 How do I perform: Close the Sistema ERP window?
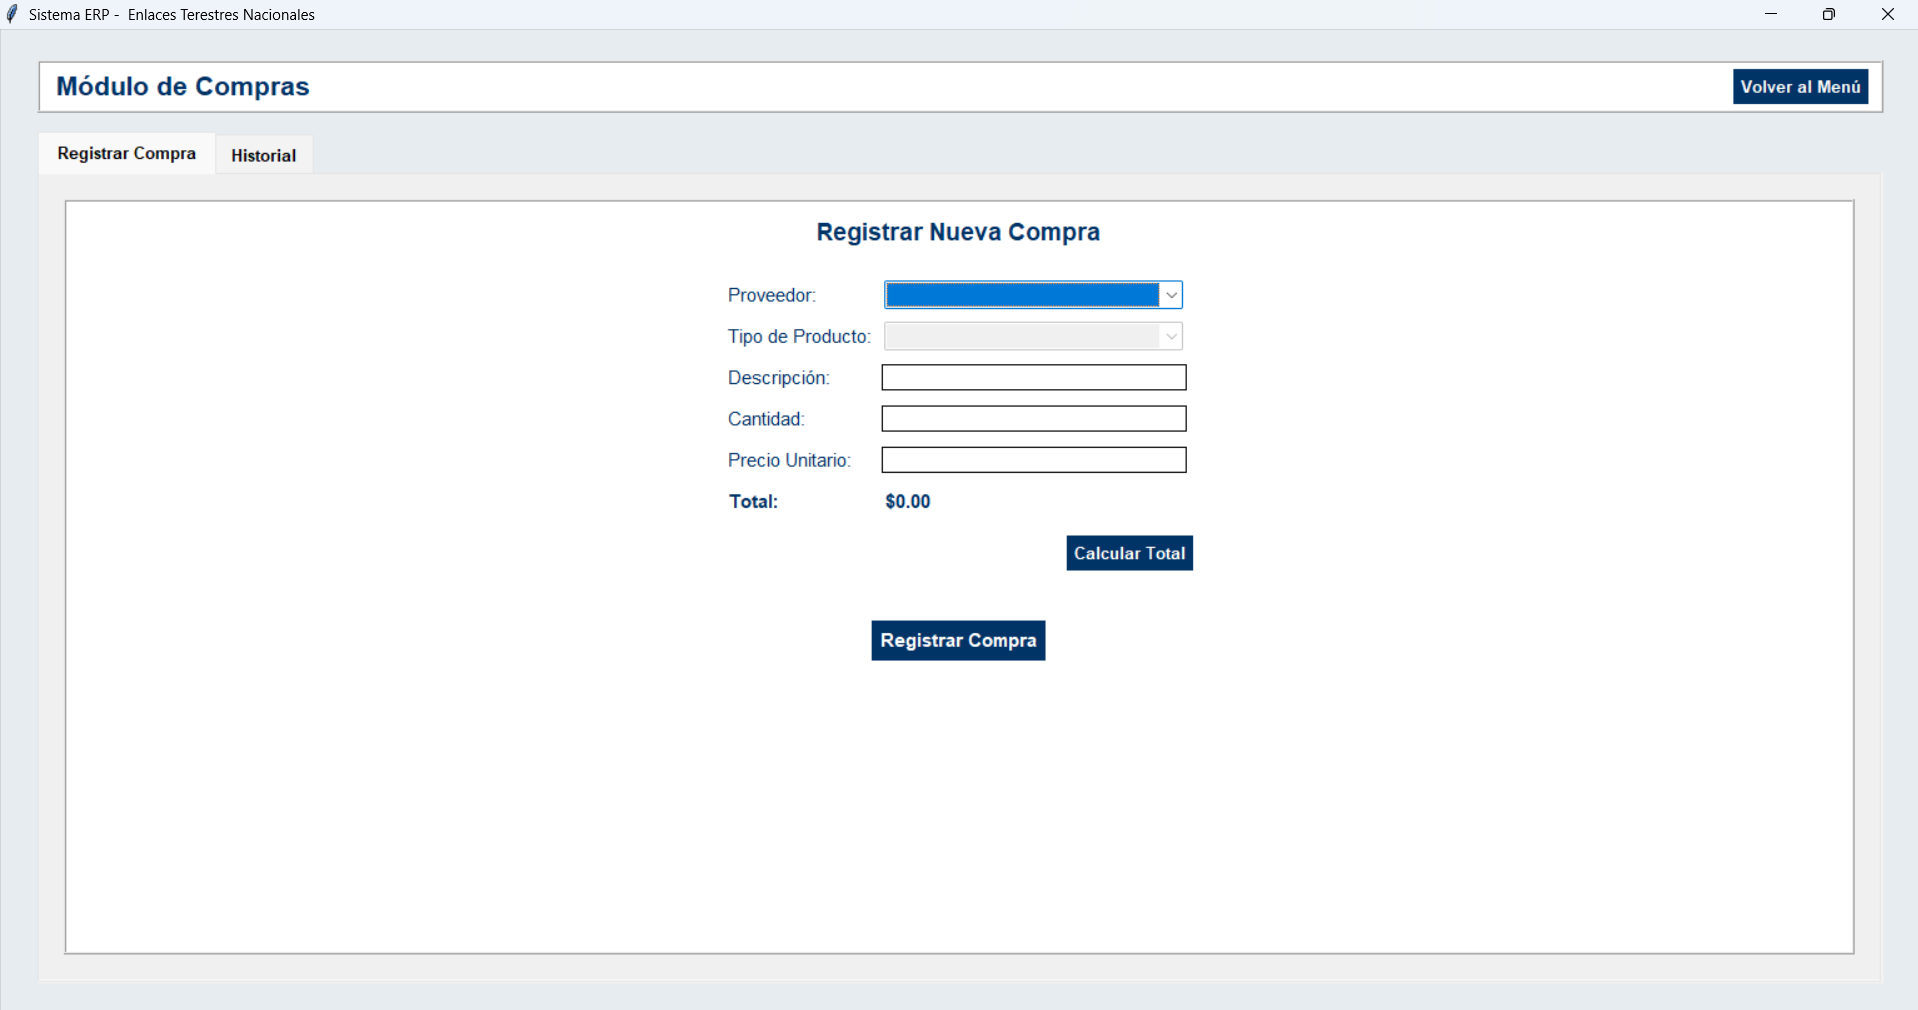[x=1888, y=14]
